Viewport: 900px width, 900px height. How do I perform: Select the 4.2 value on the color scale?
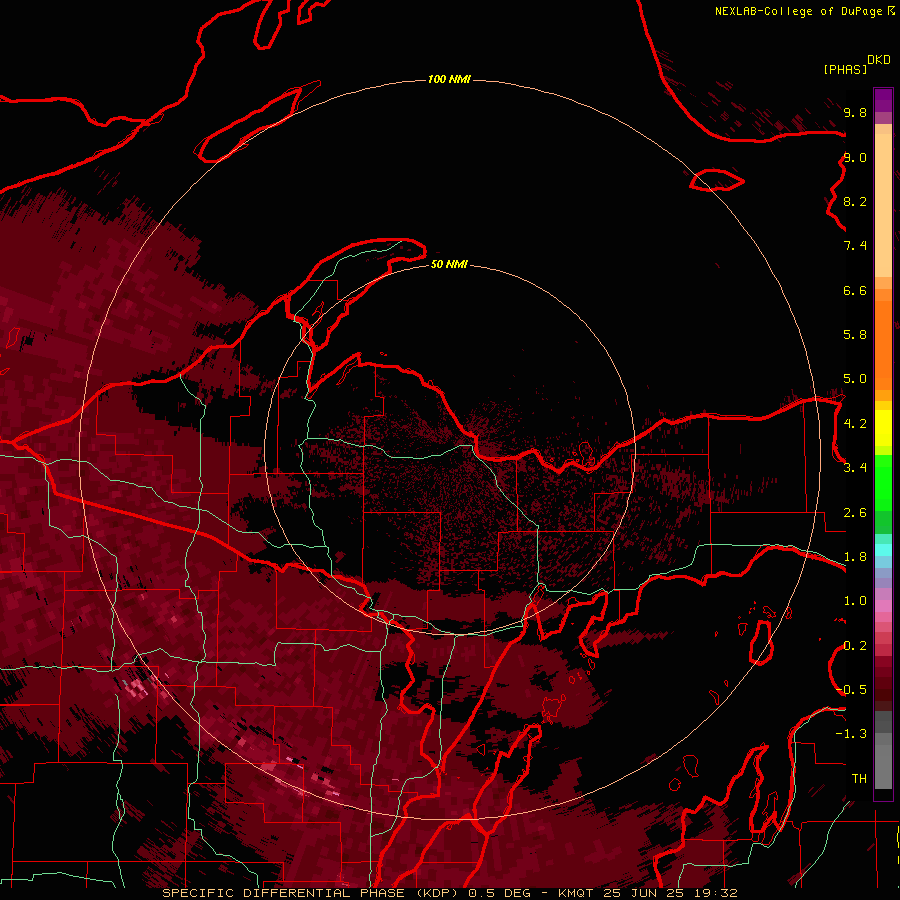click(855, 424)
